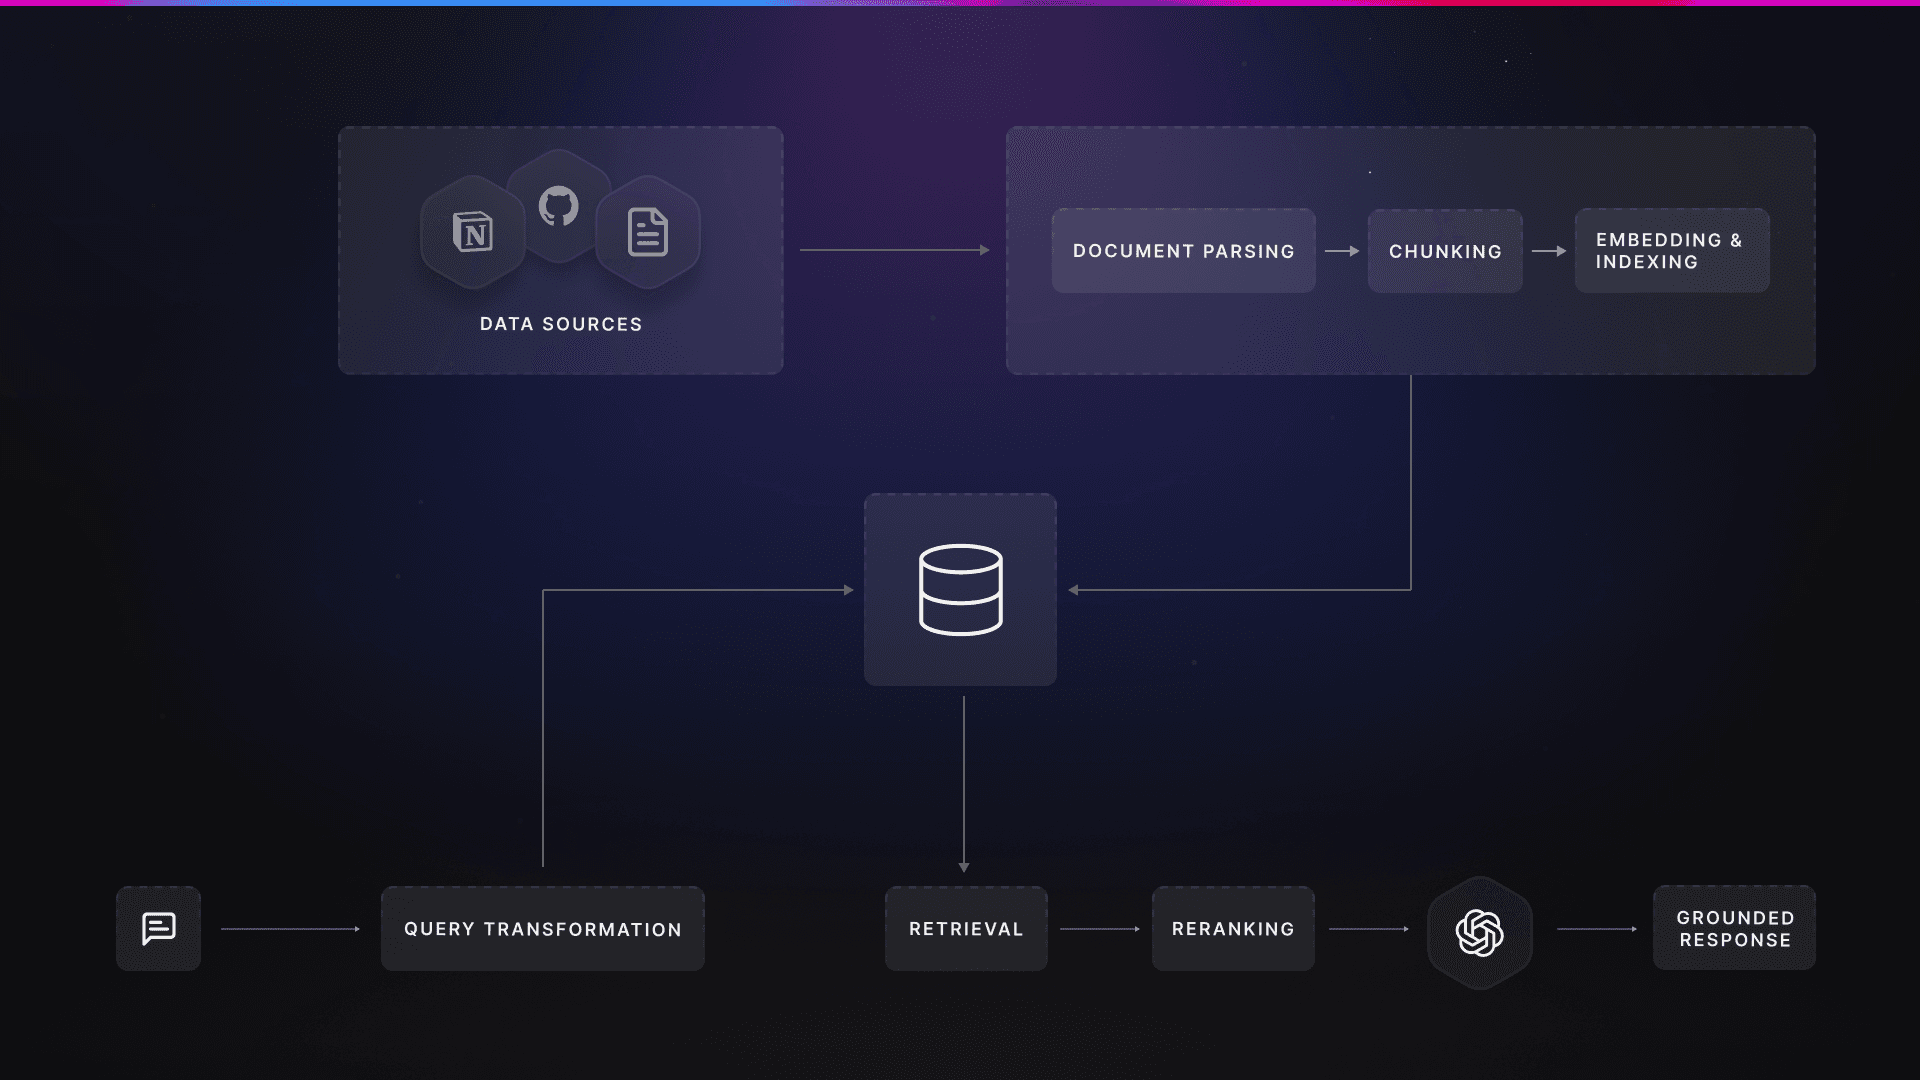The width and height of the screenshot is (1920, 1080).
Task: Select the OpenAI logo near Grounded Response
Action: [1478, 931]
